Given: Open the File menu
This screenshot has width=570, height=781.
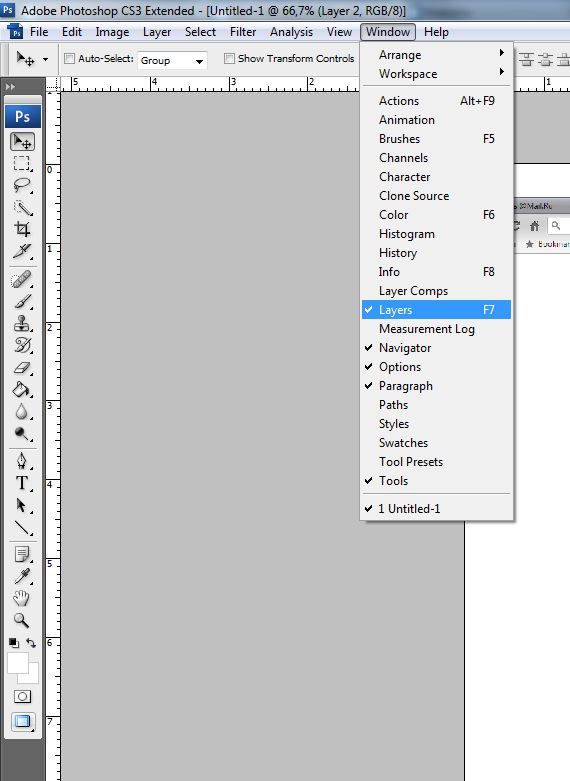Looking at the screenshot, I should click(39, 32).
